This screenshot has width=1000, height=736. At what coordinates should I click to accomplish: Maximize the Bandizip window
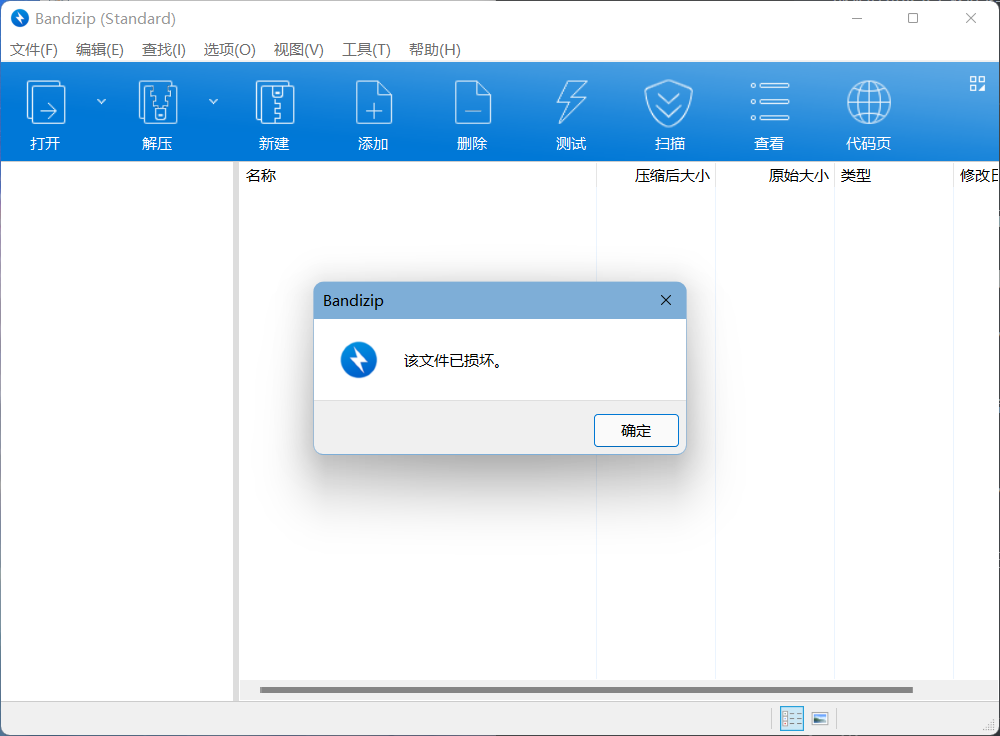[x=913, y=18]
